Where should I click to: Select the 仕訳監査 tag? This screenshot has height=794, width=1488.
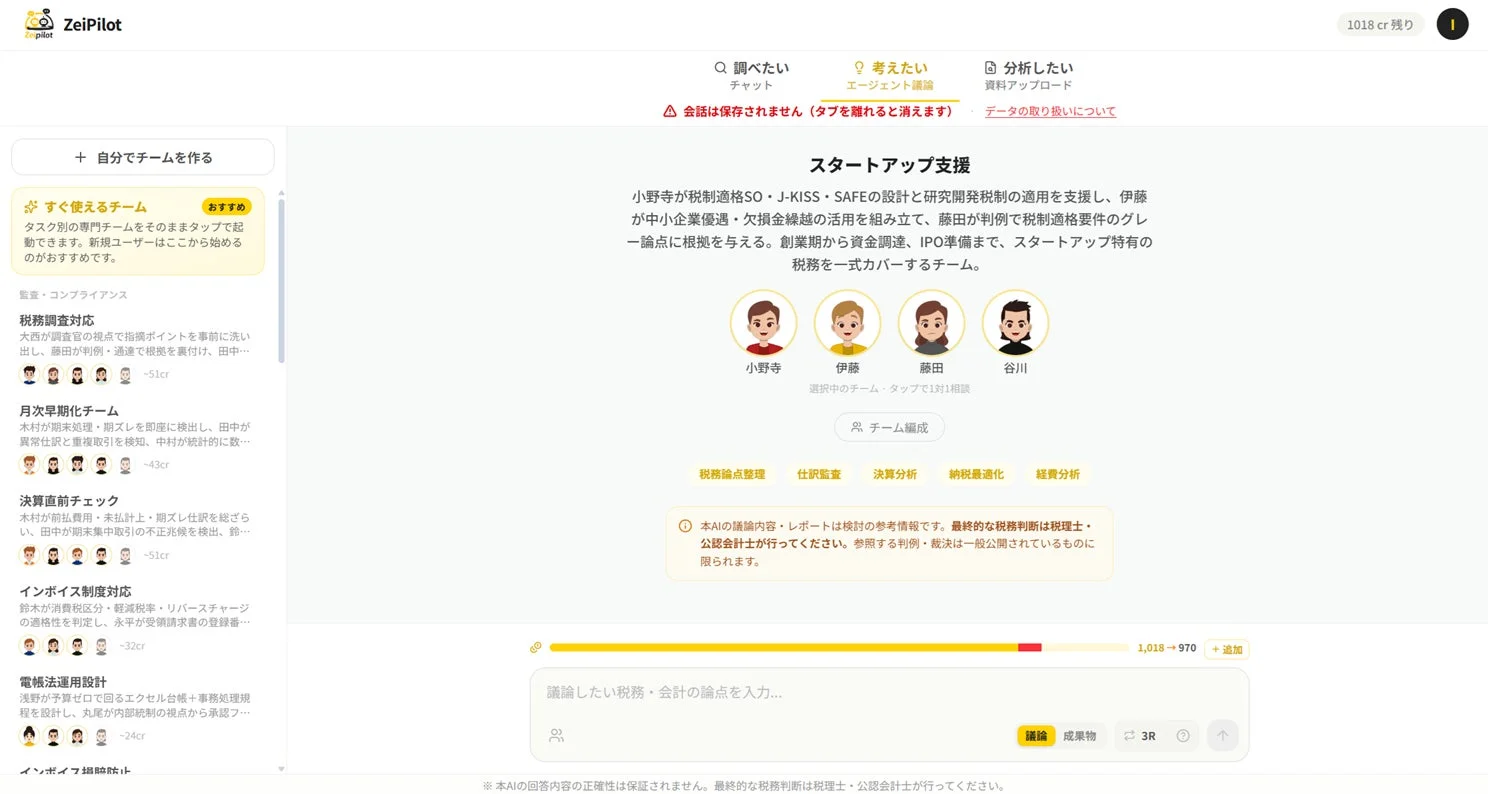(x=819, y=474)
